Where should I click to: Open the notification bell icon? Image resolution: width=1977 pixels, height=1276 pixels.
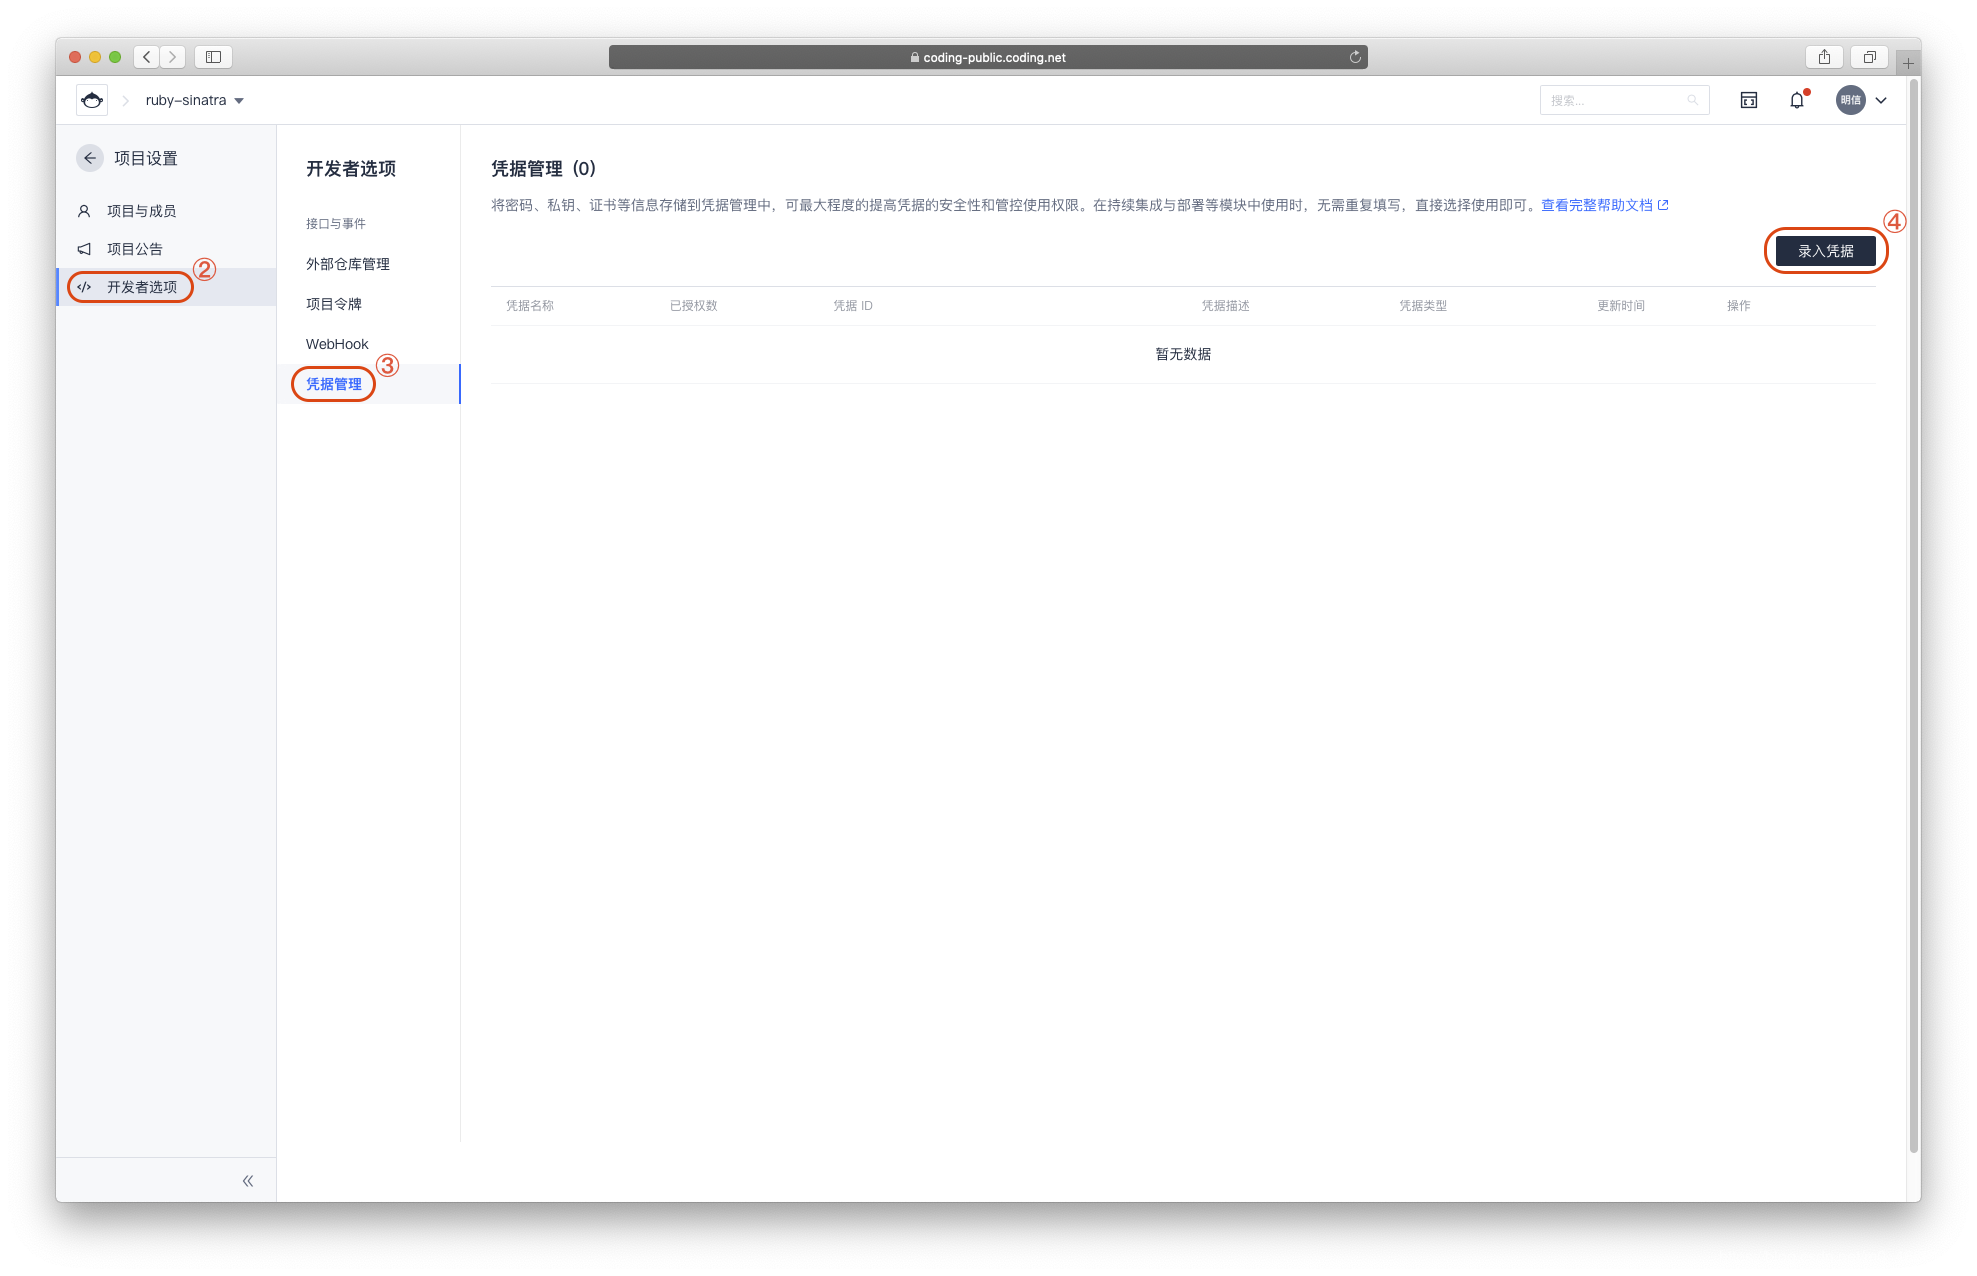coord(1797,100)
